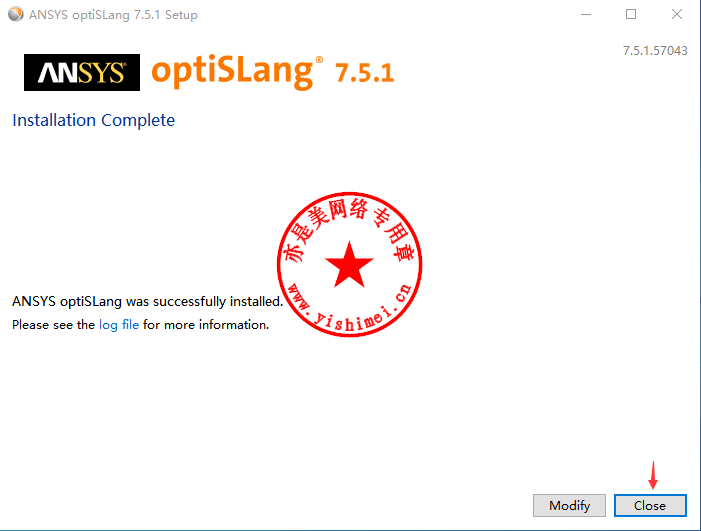Click 'ANSYS optiSLang was successfully installed.' text

[x=148, y=302]
